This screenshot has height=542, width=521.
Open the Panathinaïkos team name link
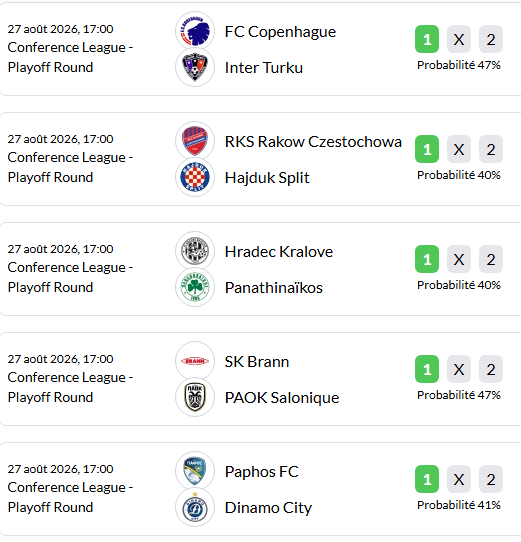click(x=273, y=288)
